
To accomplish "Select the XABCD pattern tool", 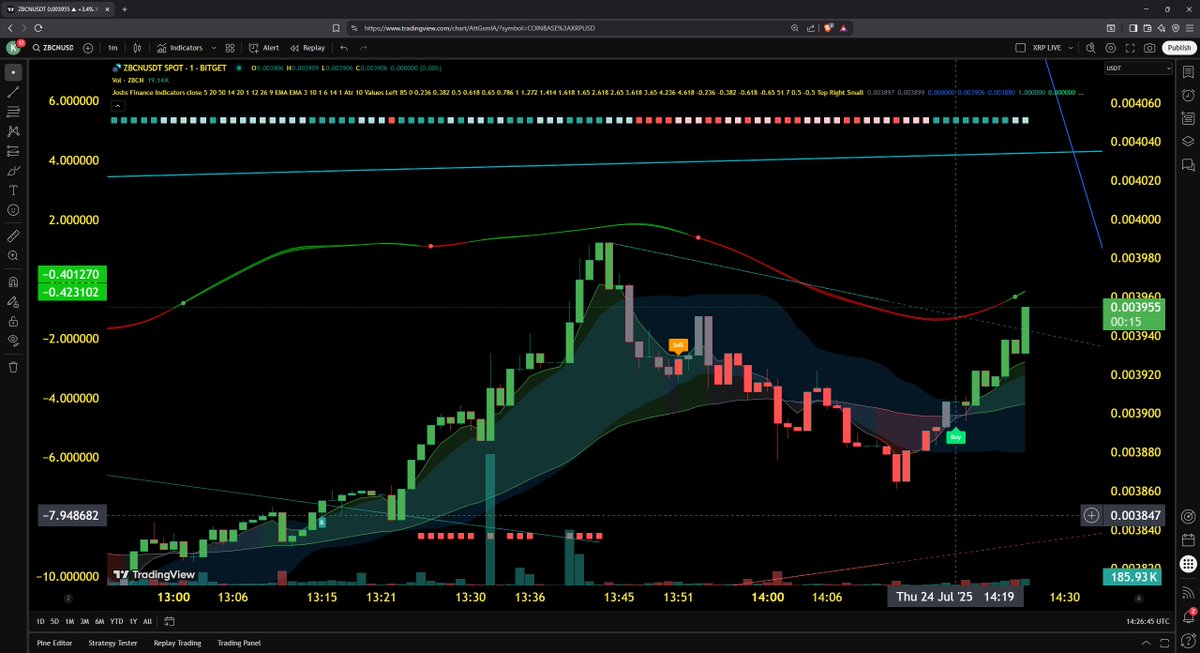I will click(13, 131).
